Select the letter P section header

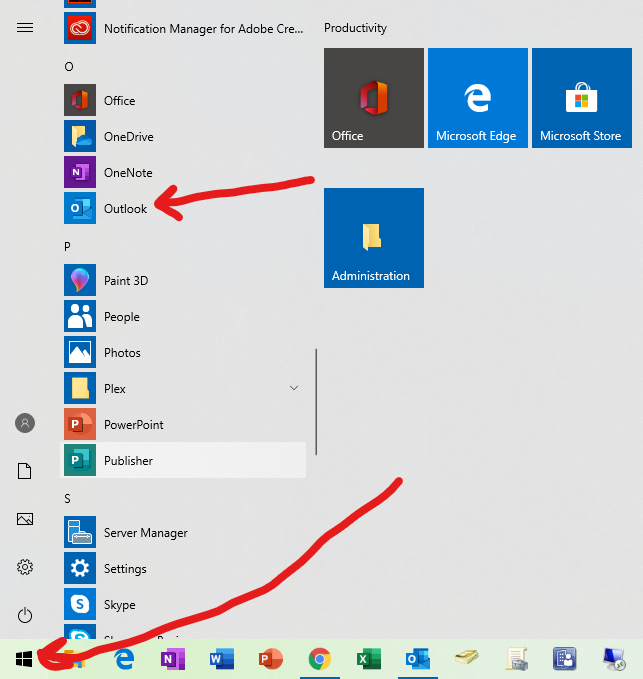(x=68, y=246)
